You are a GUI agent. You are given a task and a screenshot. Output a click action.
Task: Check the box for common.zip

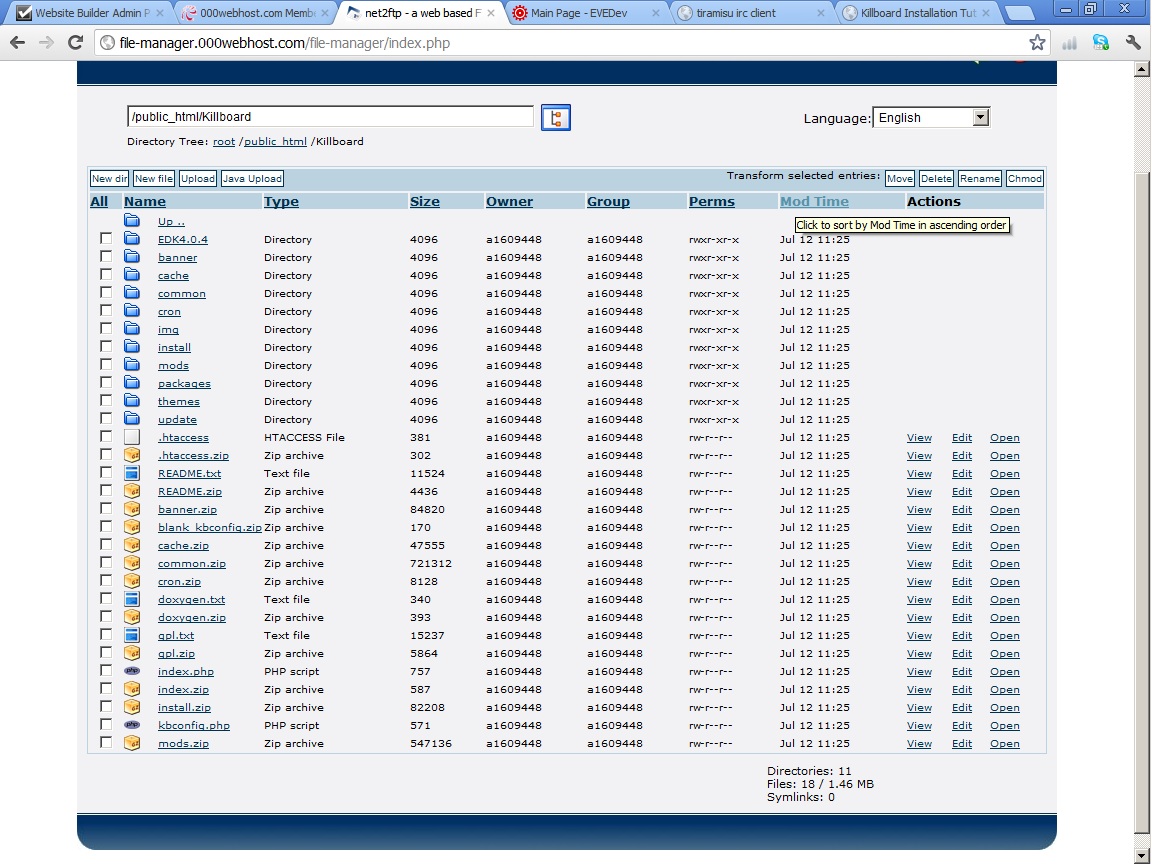(x=106, y=562)
